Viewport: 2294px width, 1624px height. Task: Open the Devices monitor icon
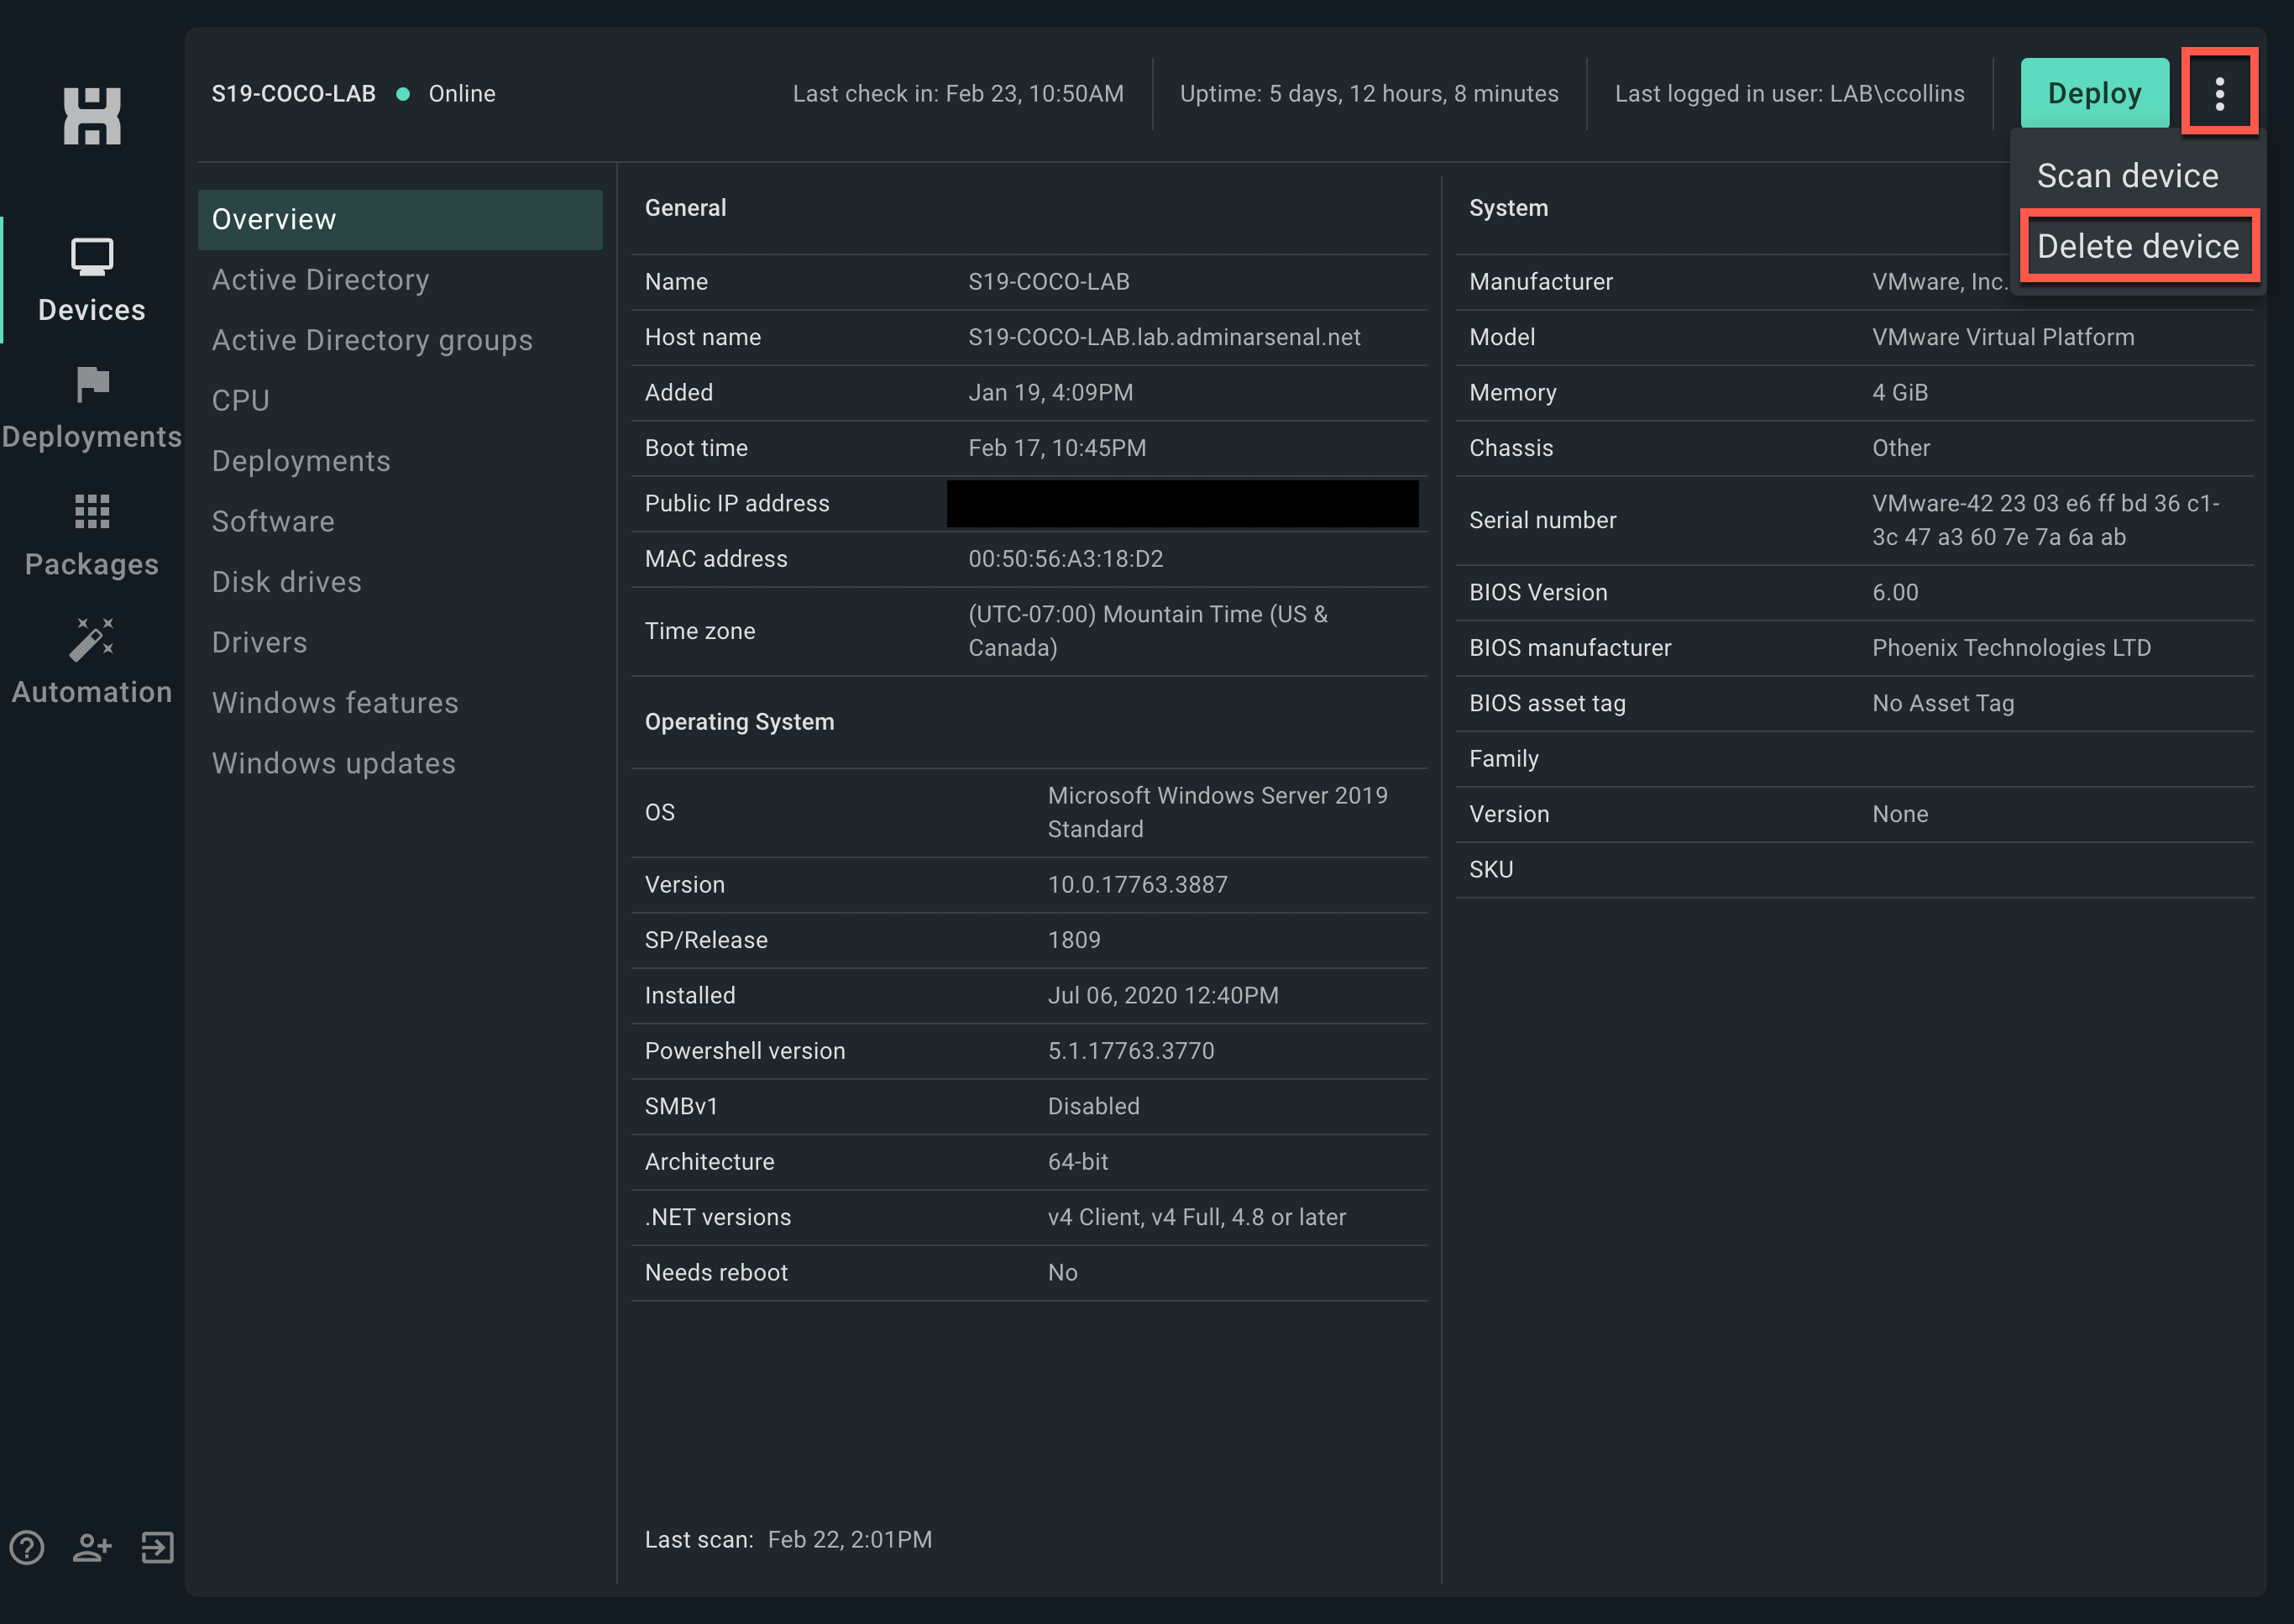click(92, 256)
